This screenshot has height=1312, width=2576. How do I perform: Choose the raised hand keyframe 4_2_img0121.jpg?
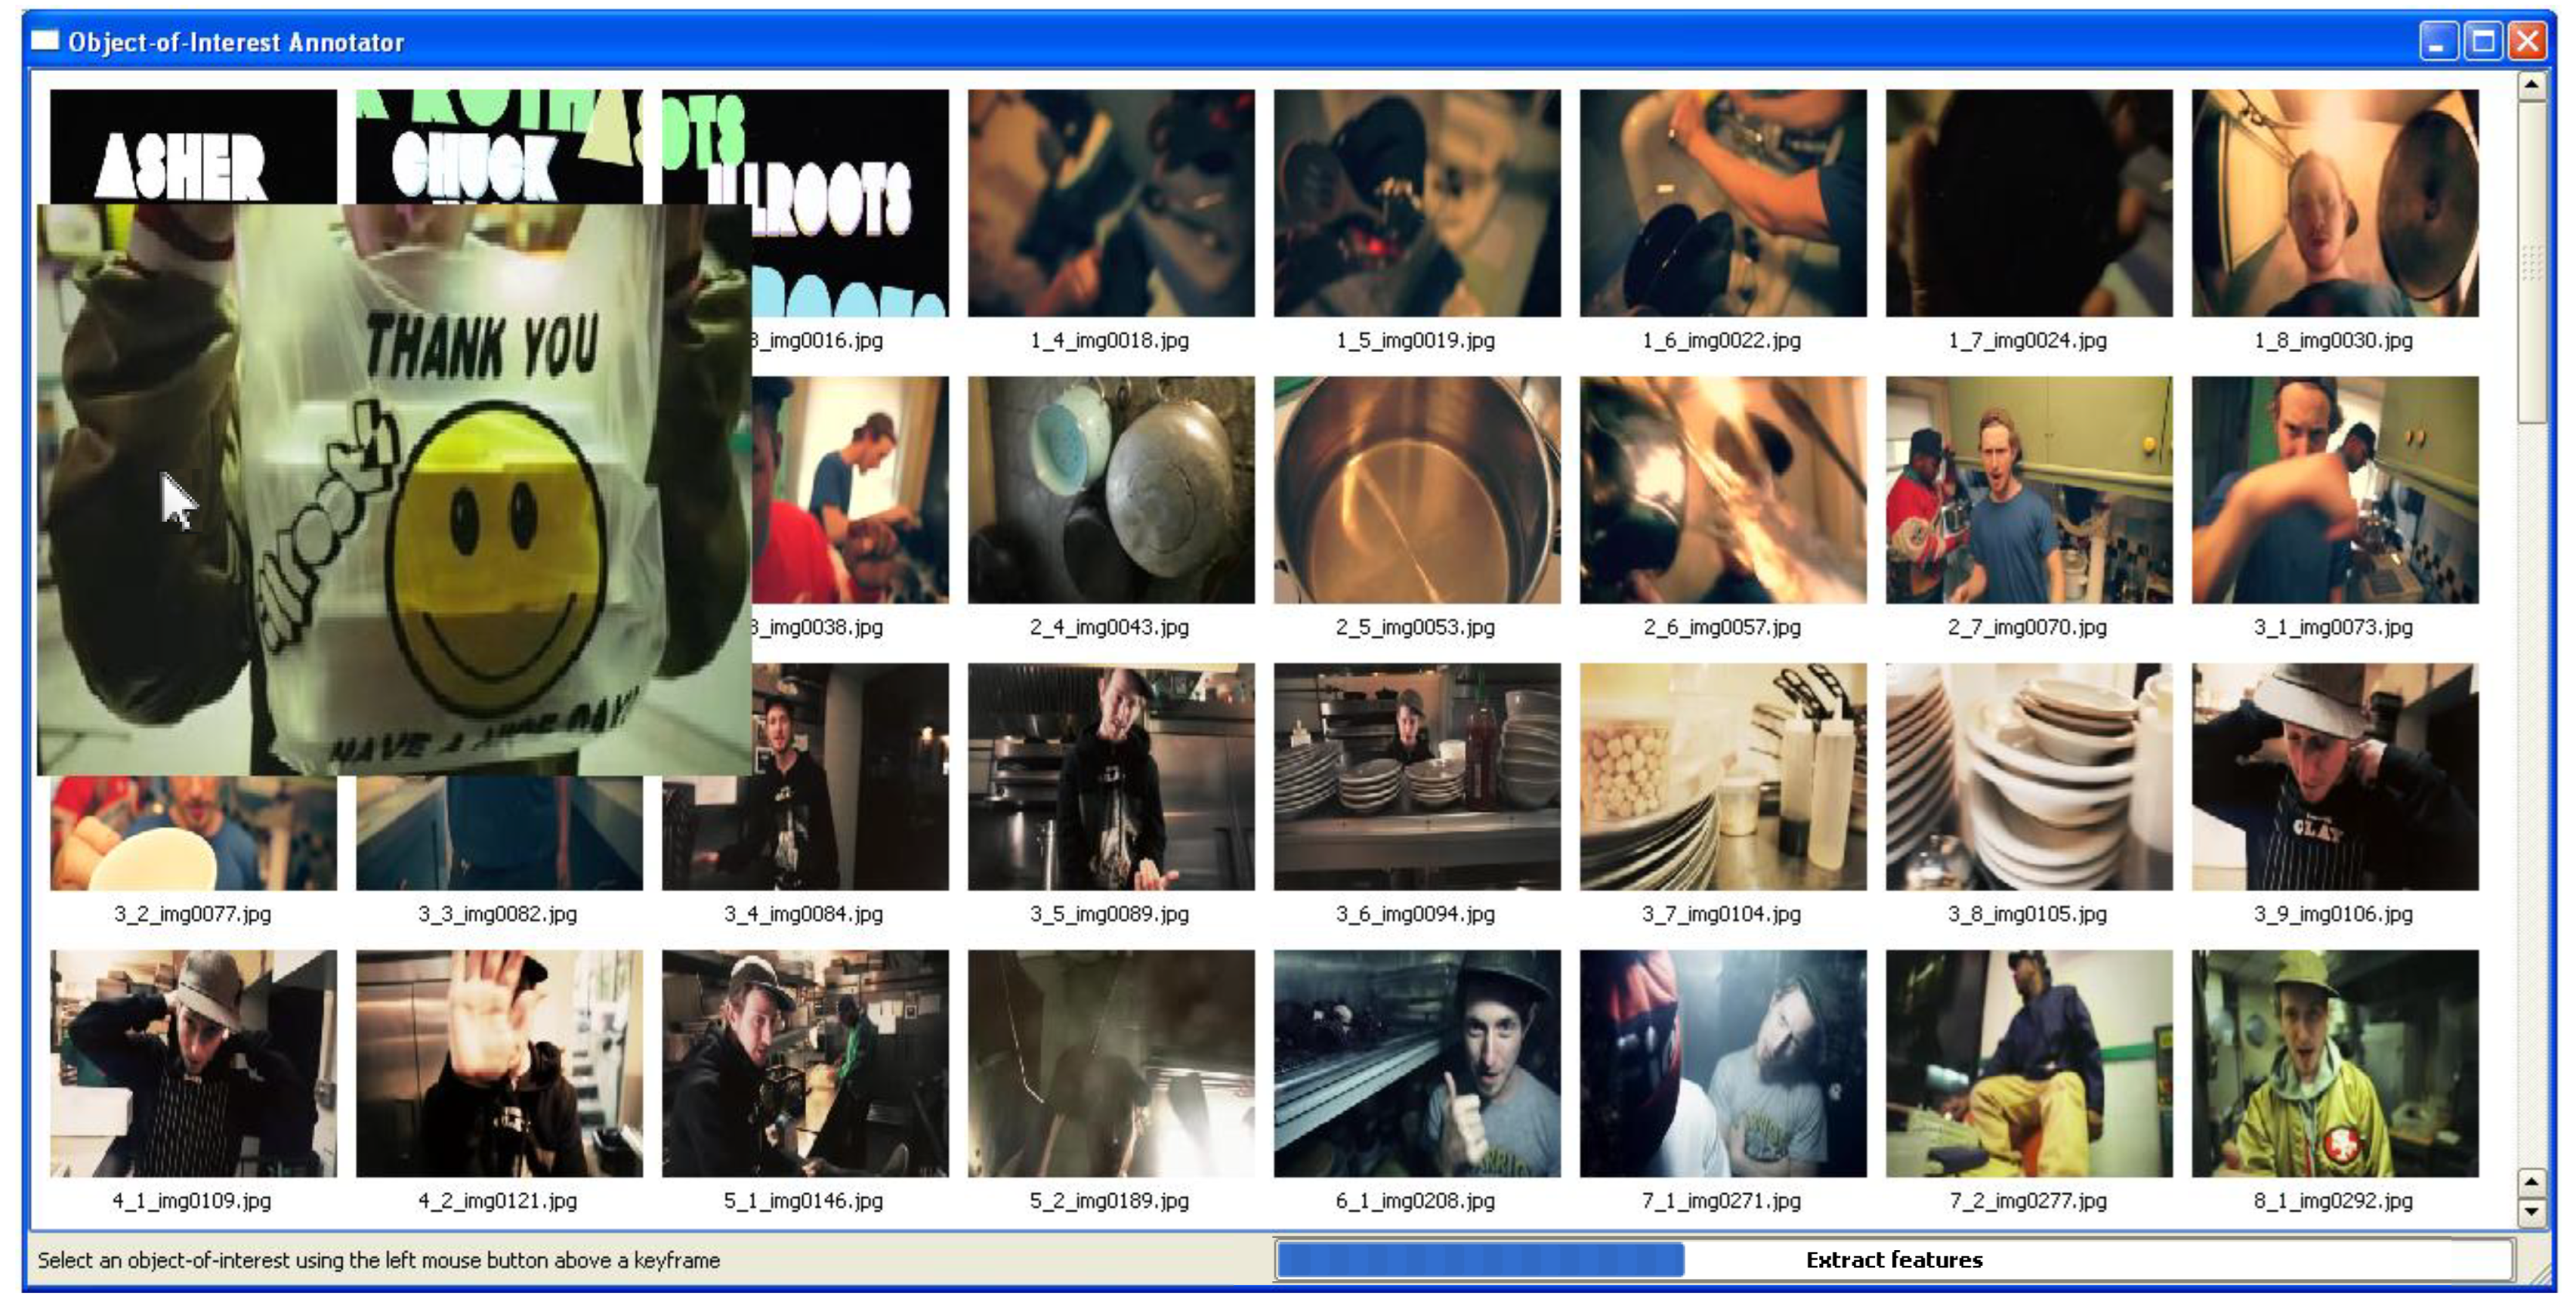499,1063
